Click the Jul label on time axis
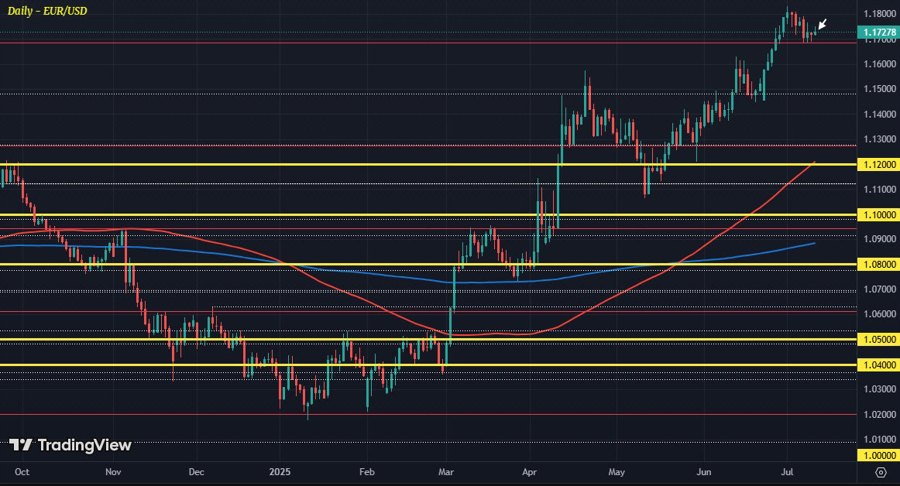This screenshot has height=486, width=900. (x=790, y=469)
